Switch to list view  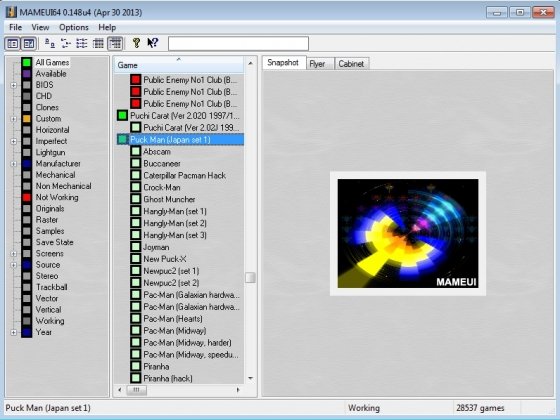tap(82, 44)
